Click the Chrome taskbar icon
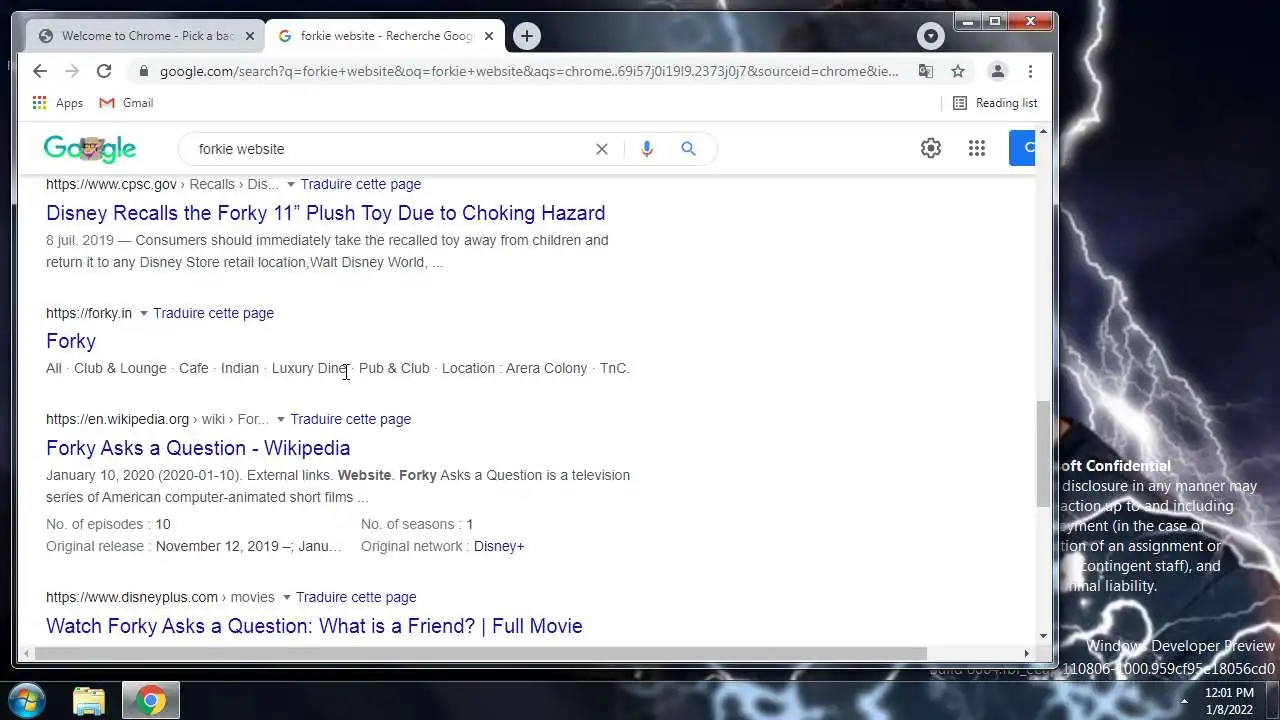The image size is (1280, 720). (151, 700)
